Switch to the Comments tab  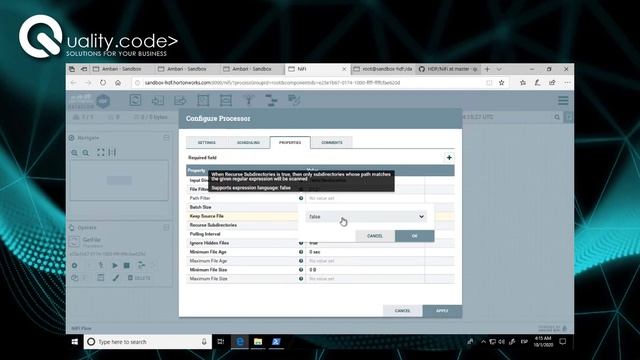(x=332, y=142)
